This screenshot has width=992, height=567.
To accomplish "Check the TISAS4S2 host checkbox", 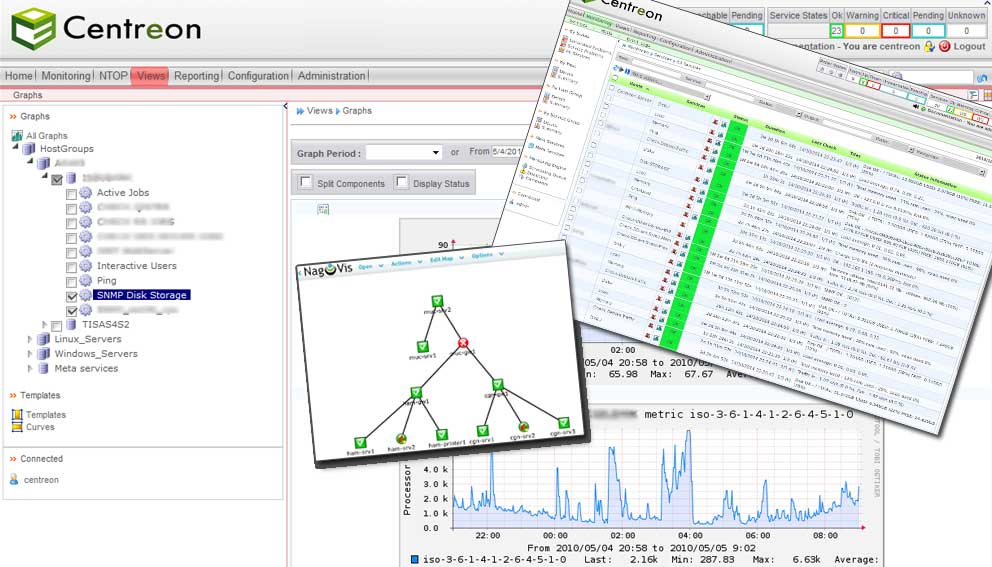I will (56, 325).
